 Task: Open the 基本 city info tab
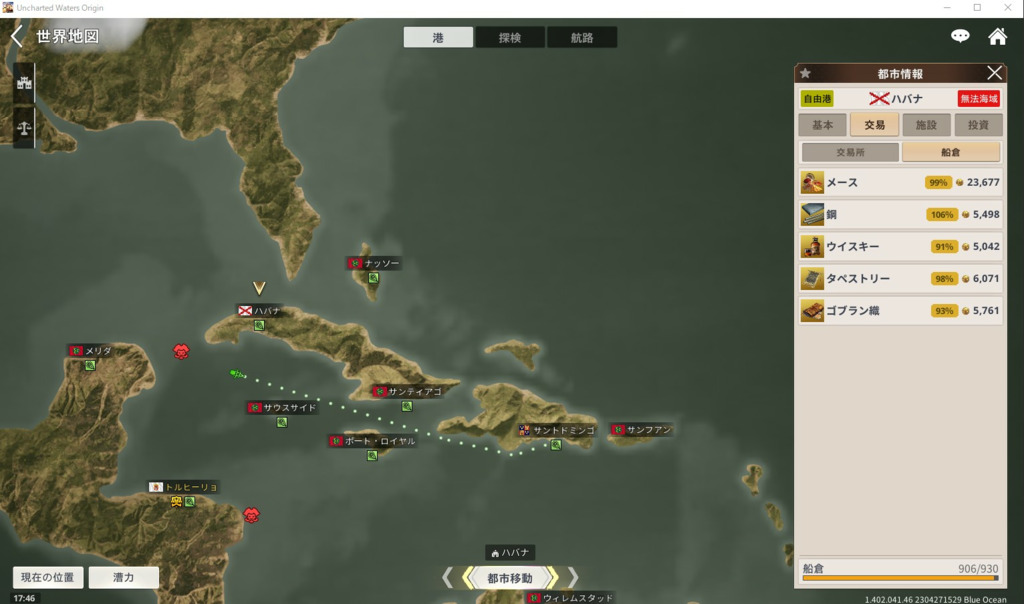822,125
